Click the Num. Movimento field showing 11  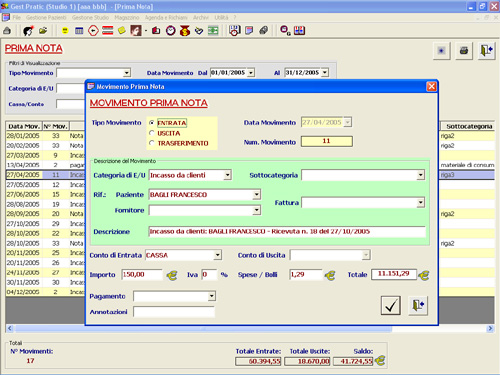click(327, 141)
